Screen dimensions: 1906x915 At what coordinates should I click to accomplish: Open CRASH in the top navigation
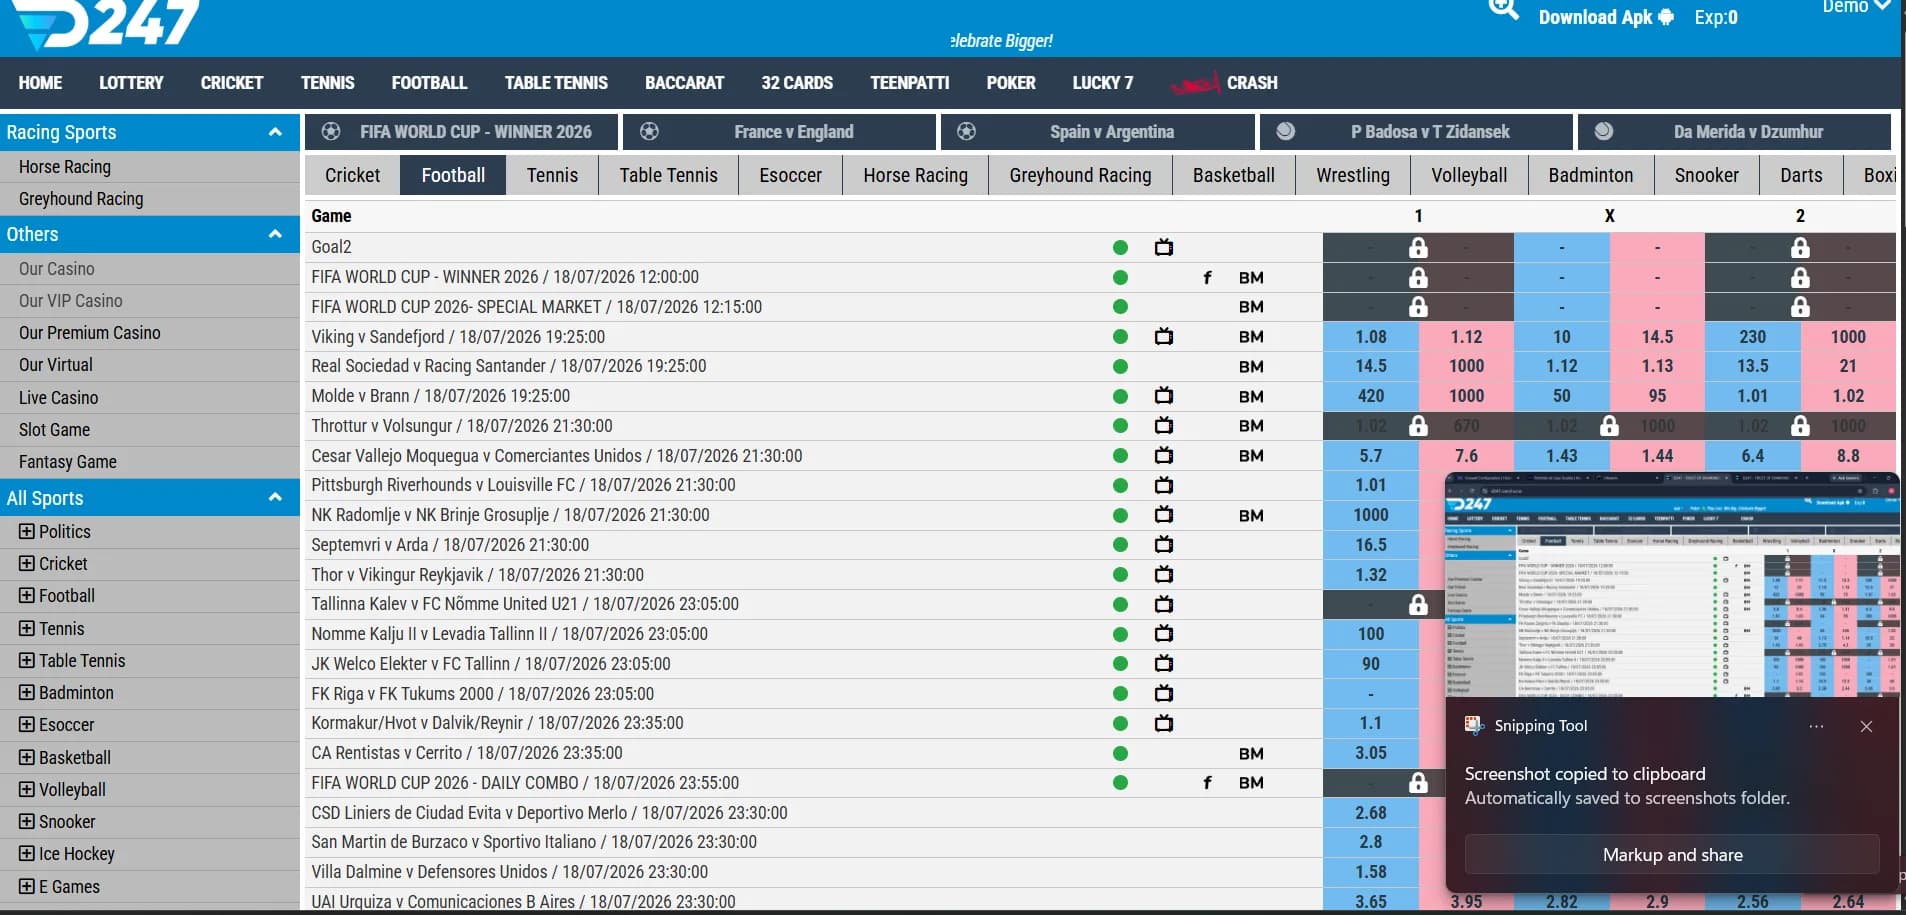click(x=1252, y=83)
